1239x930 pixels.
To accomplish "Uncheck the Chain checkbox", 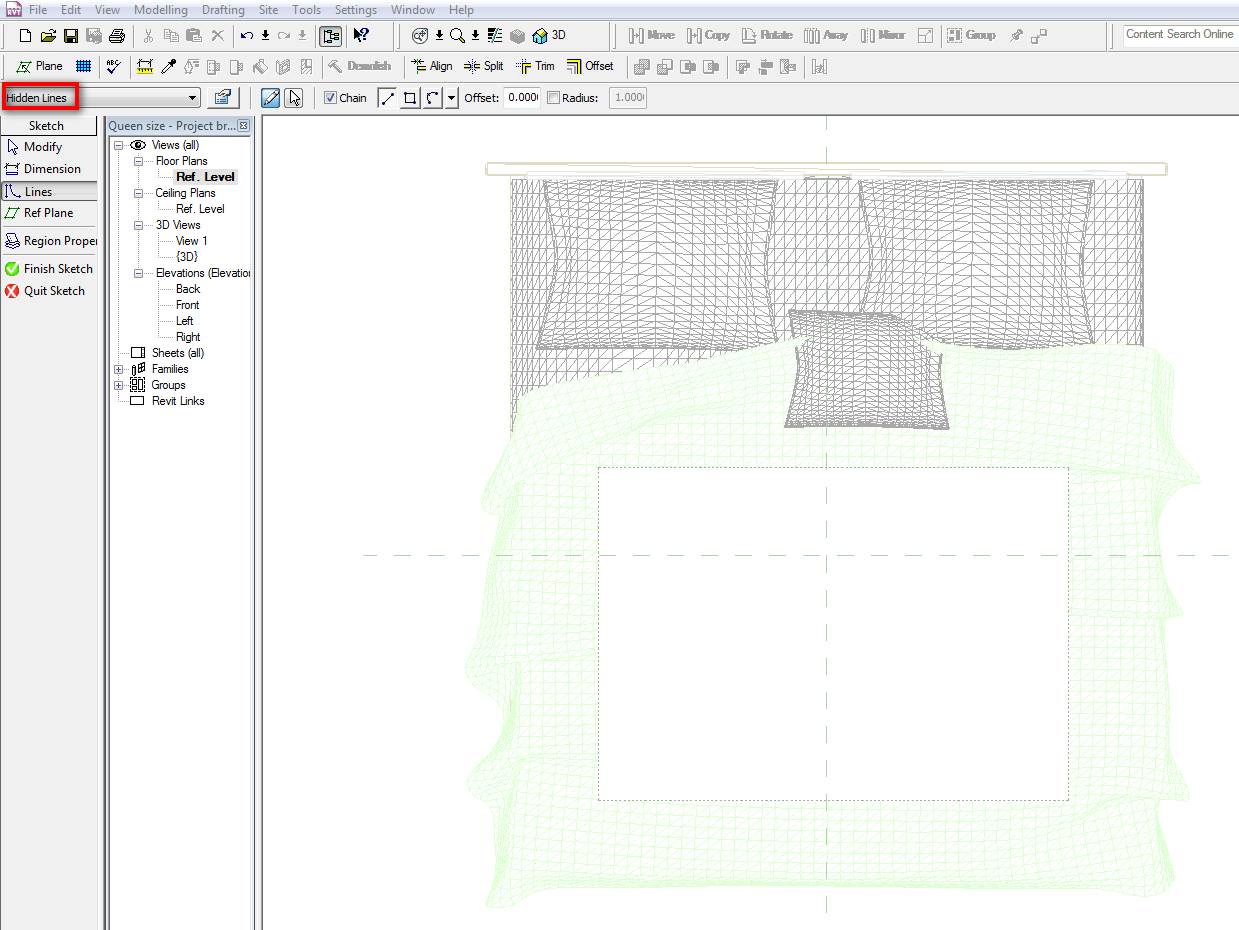I will coord(331,98).
